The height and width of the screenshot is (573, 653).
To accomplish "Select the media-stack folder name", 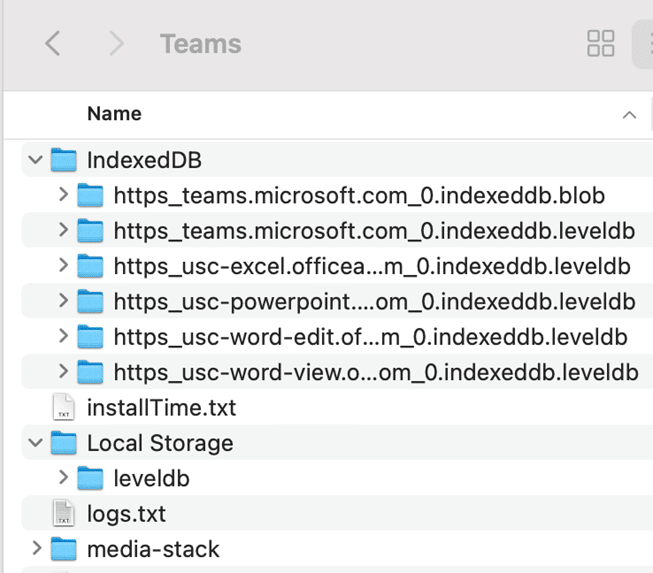I will point(153,549).
